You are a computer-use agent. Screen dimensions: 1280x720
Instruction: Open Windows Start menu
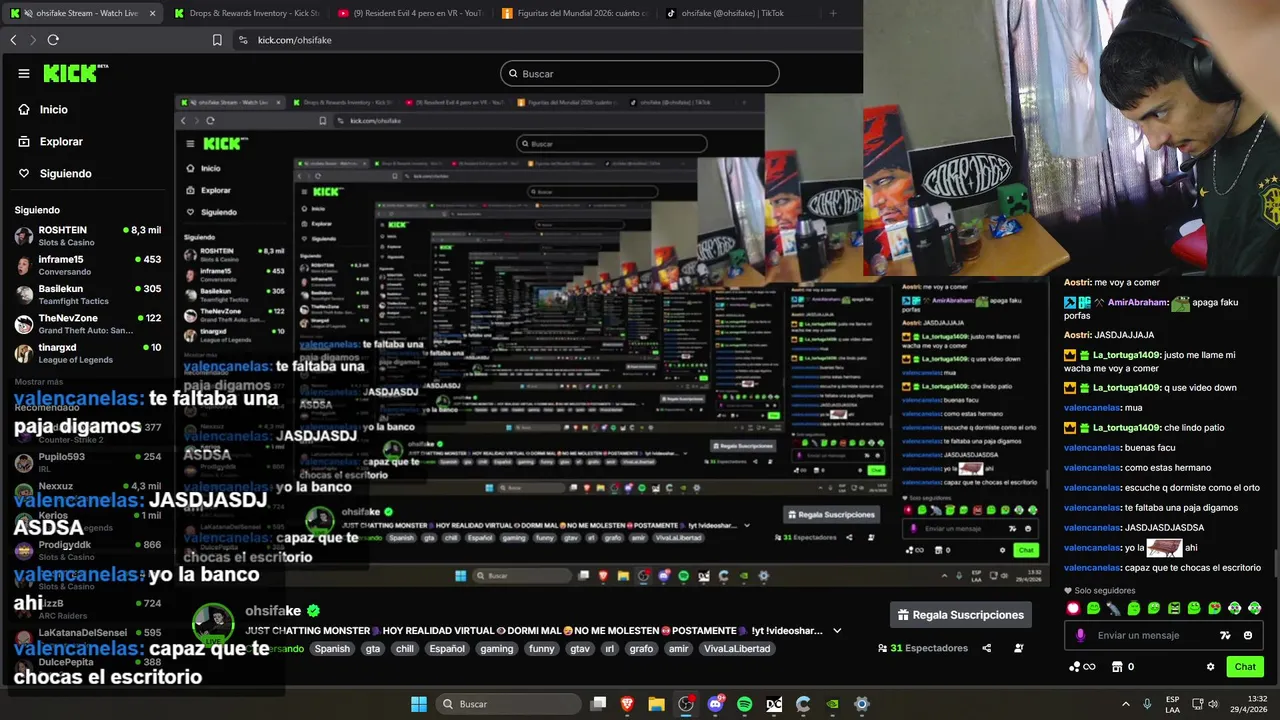pos(419,704)
